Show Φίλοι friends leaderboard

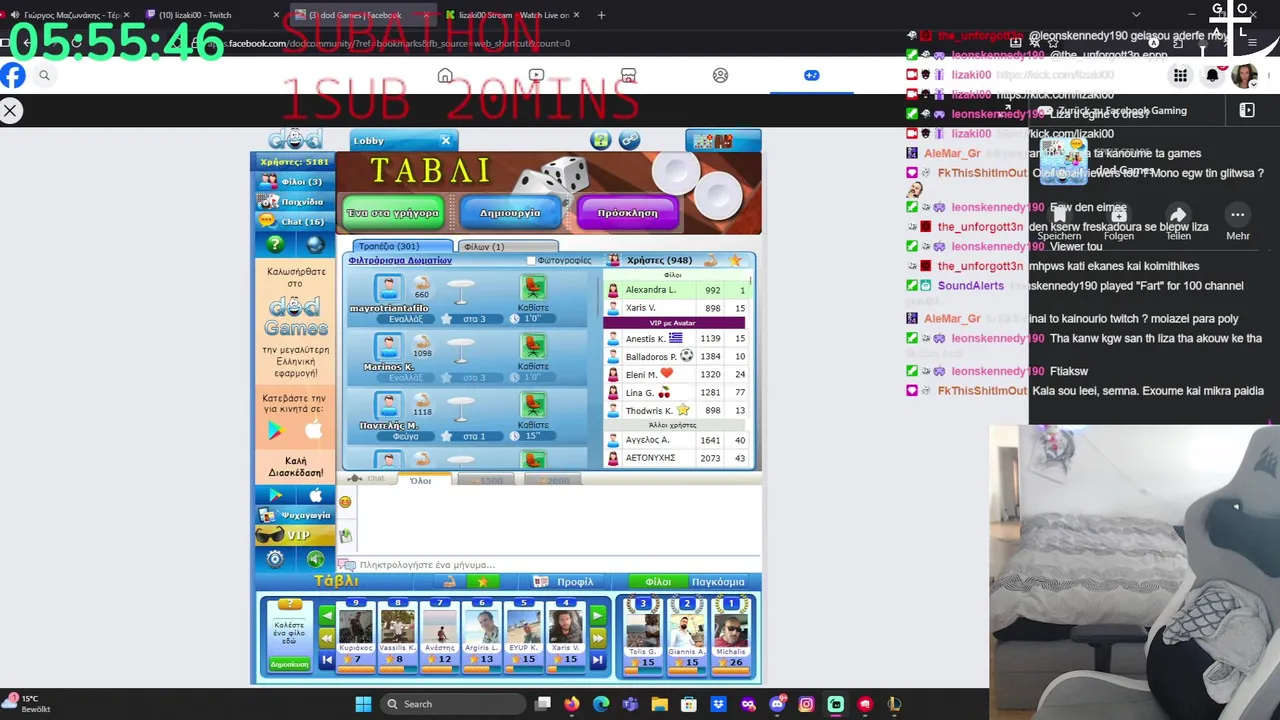point(658,582)
